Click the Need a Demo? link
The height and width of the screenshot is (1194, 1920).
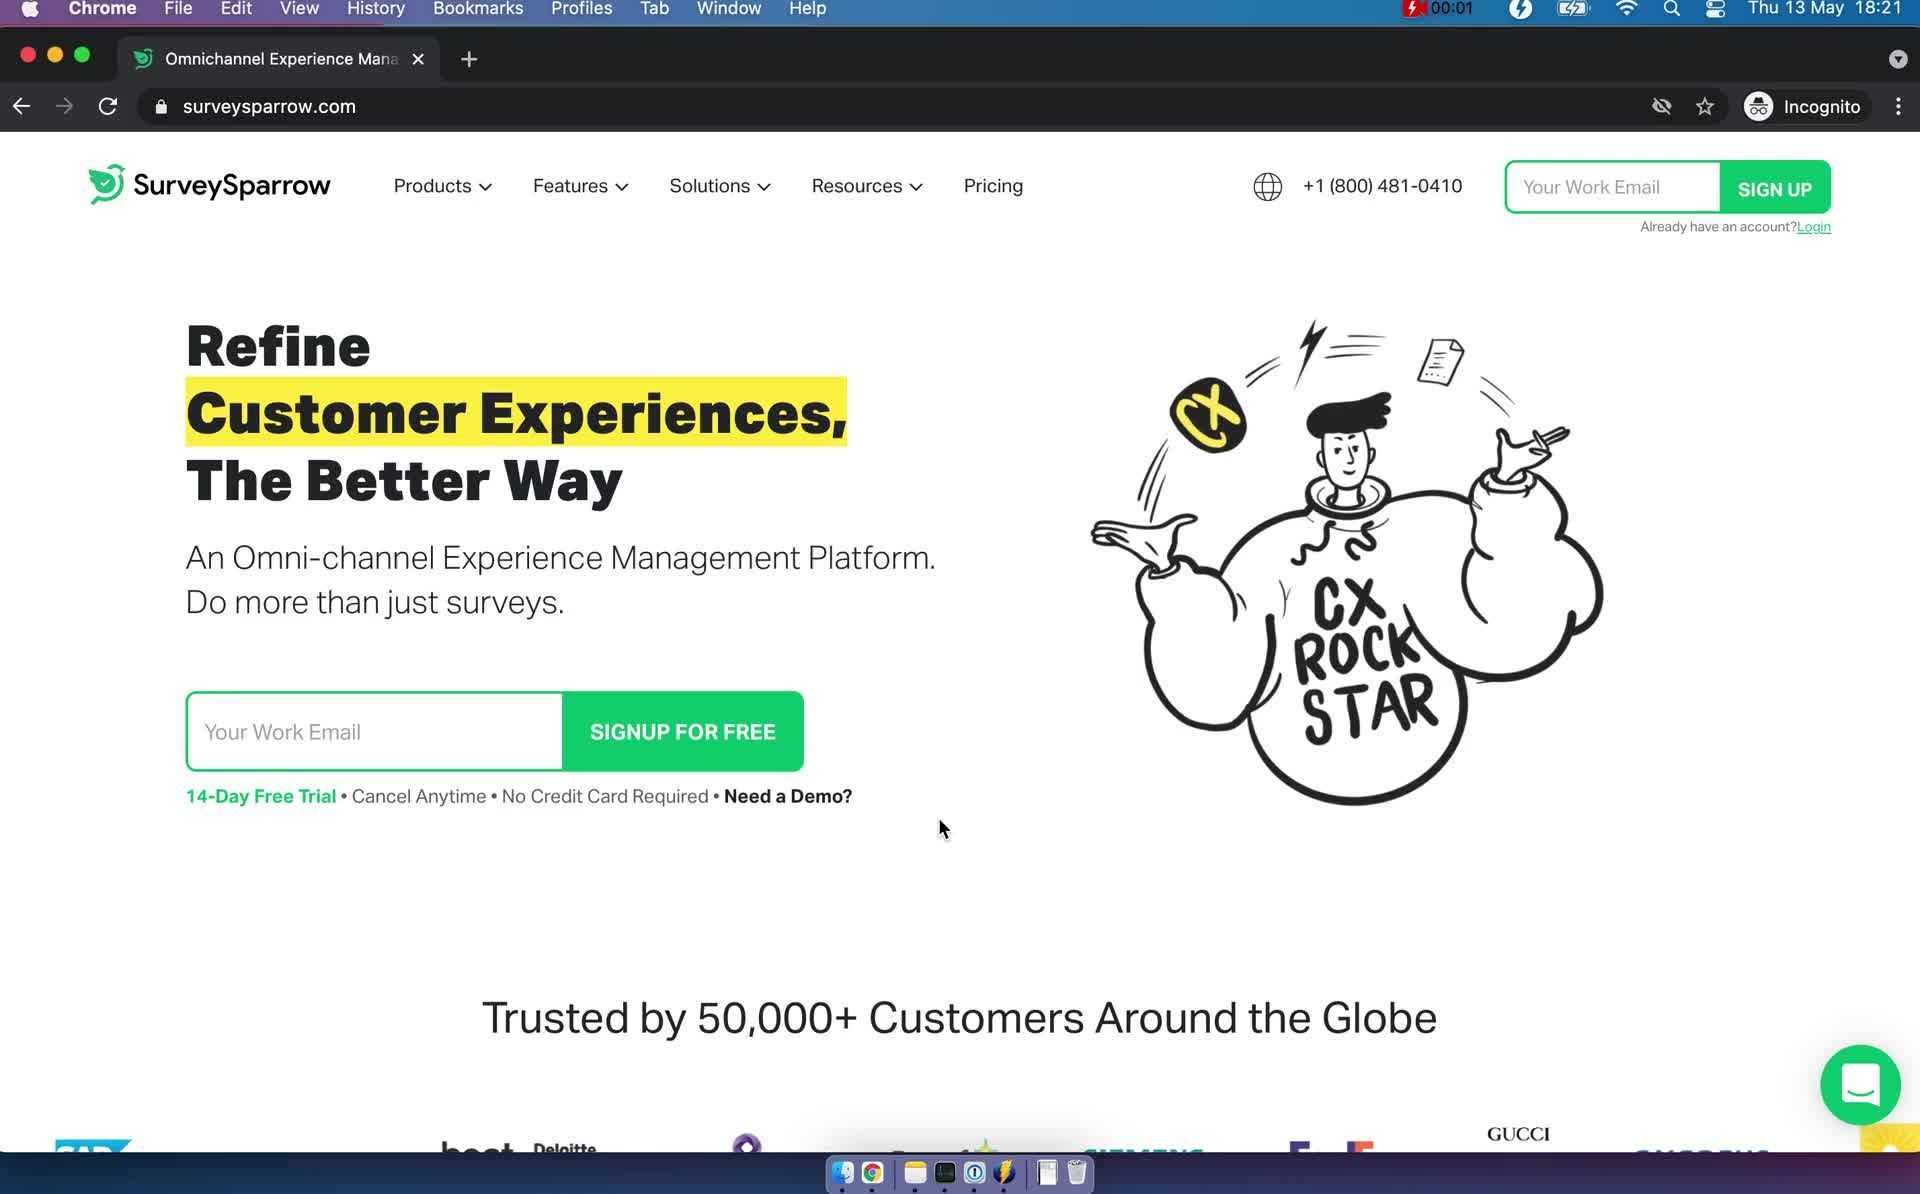(x=787, y=796)
